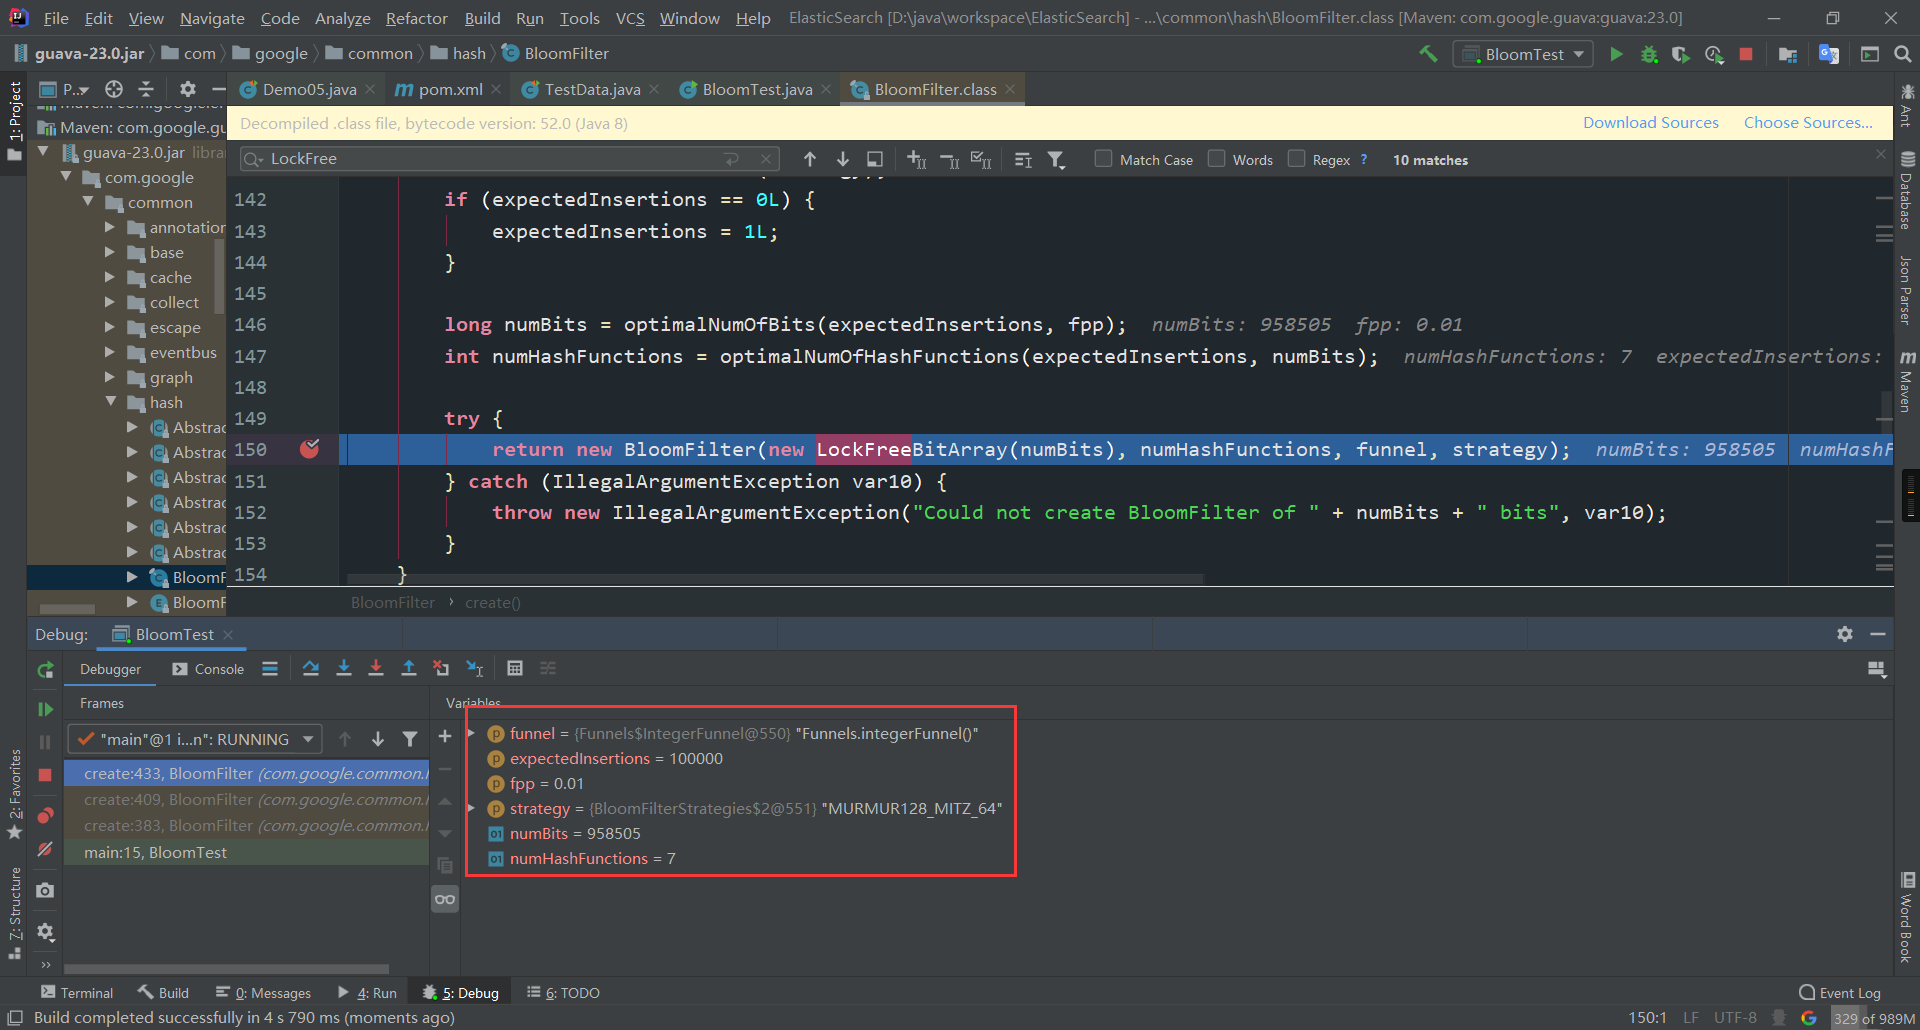Collapse the guava-23.0.jar tree node
Screen dimensions: 1920x1030
click(43, 152)
